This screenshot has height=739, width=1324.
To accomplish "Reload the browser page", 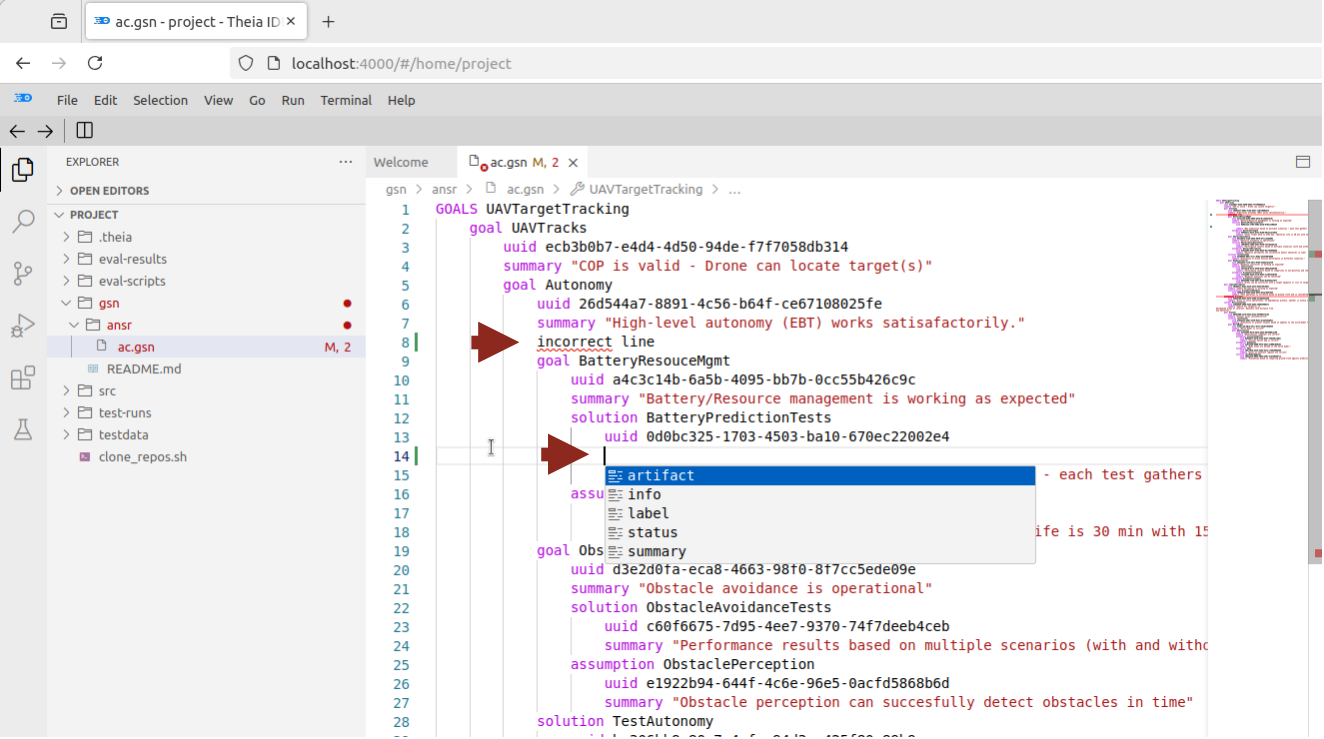I will click(x=95, y=63).
